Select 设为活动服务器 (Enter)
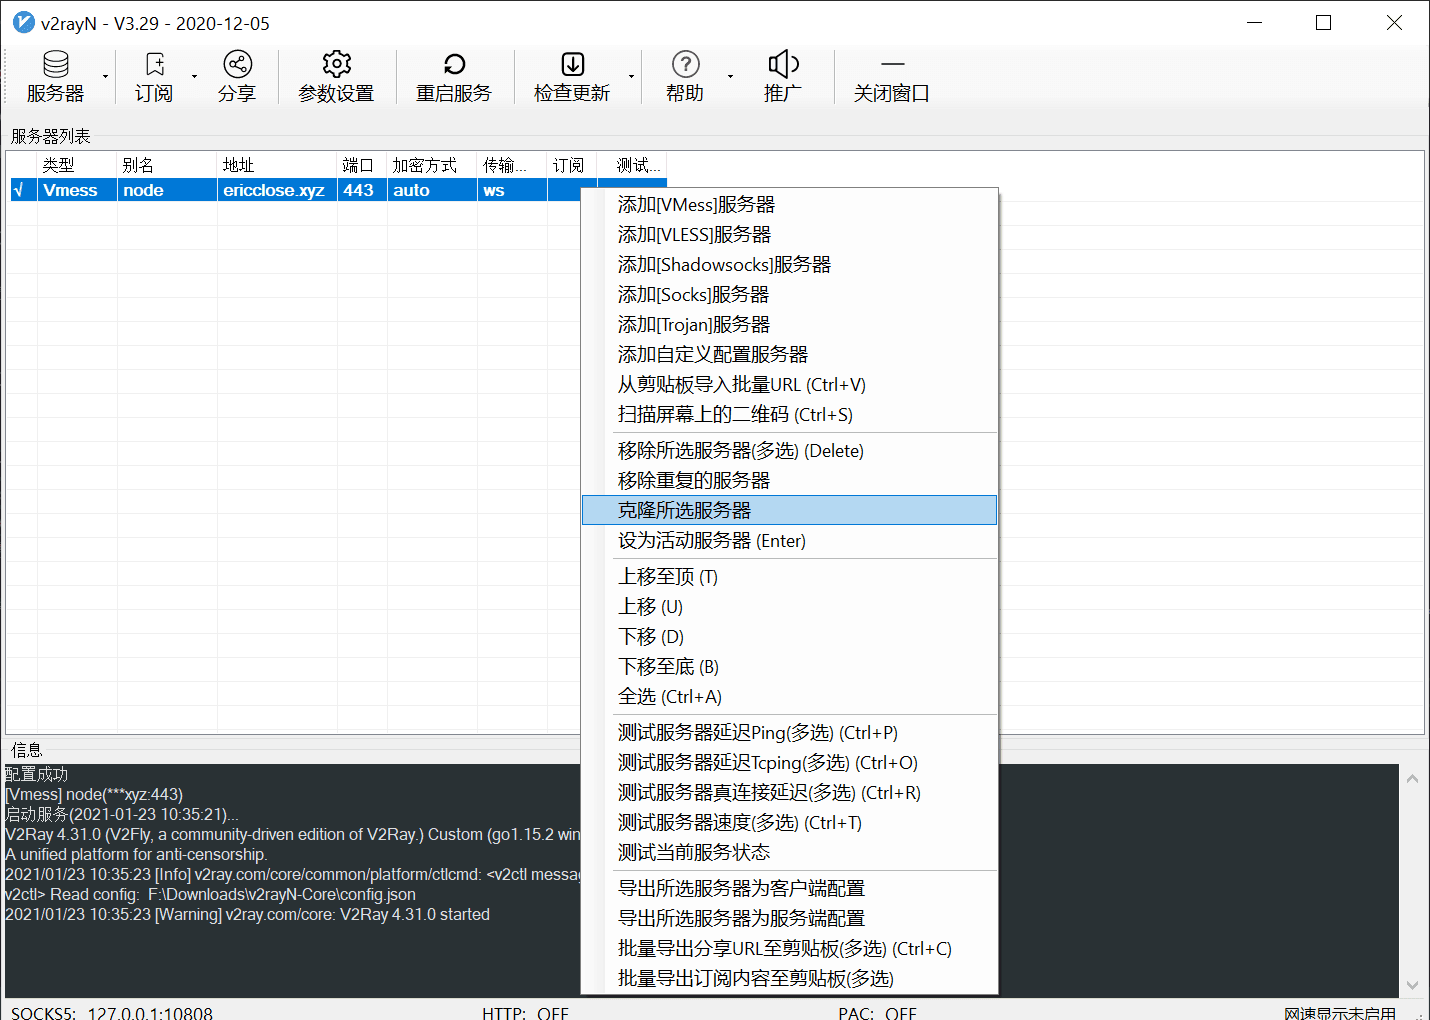Viewport: 1430px width, 1020px height. point(789,541)
